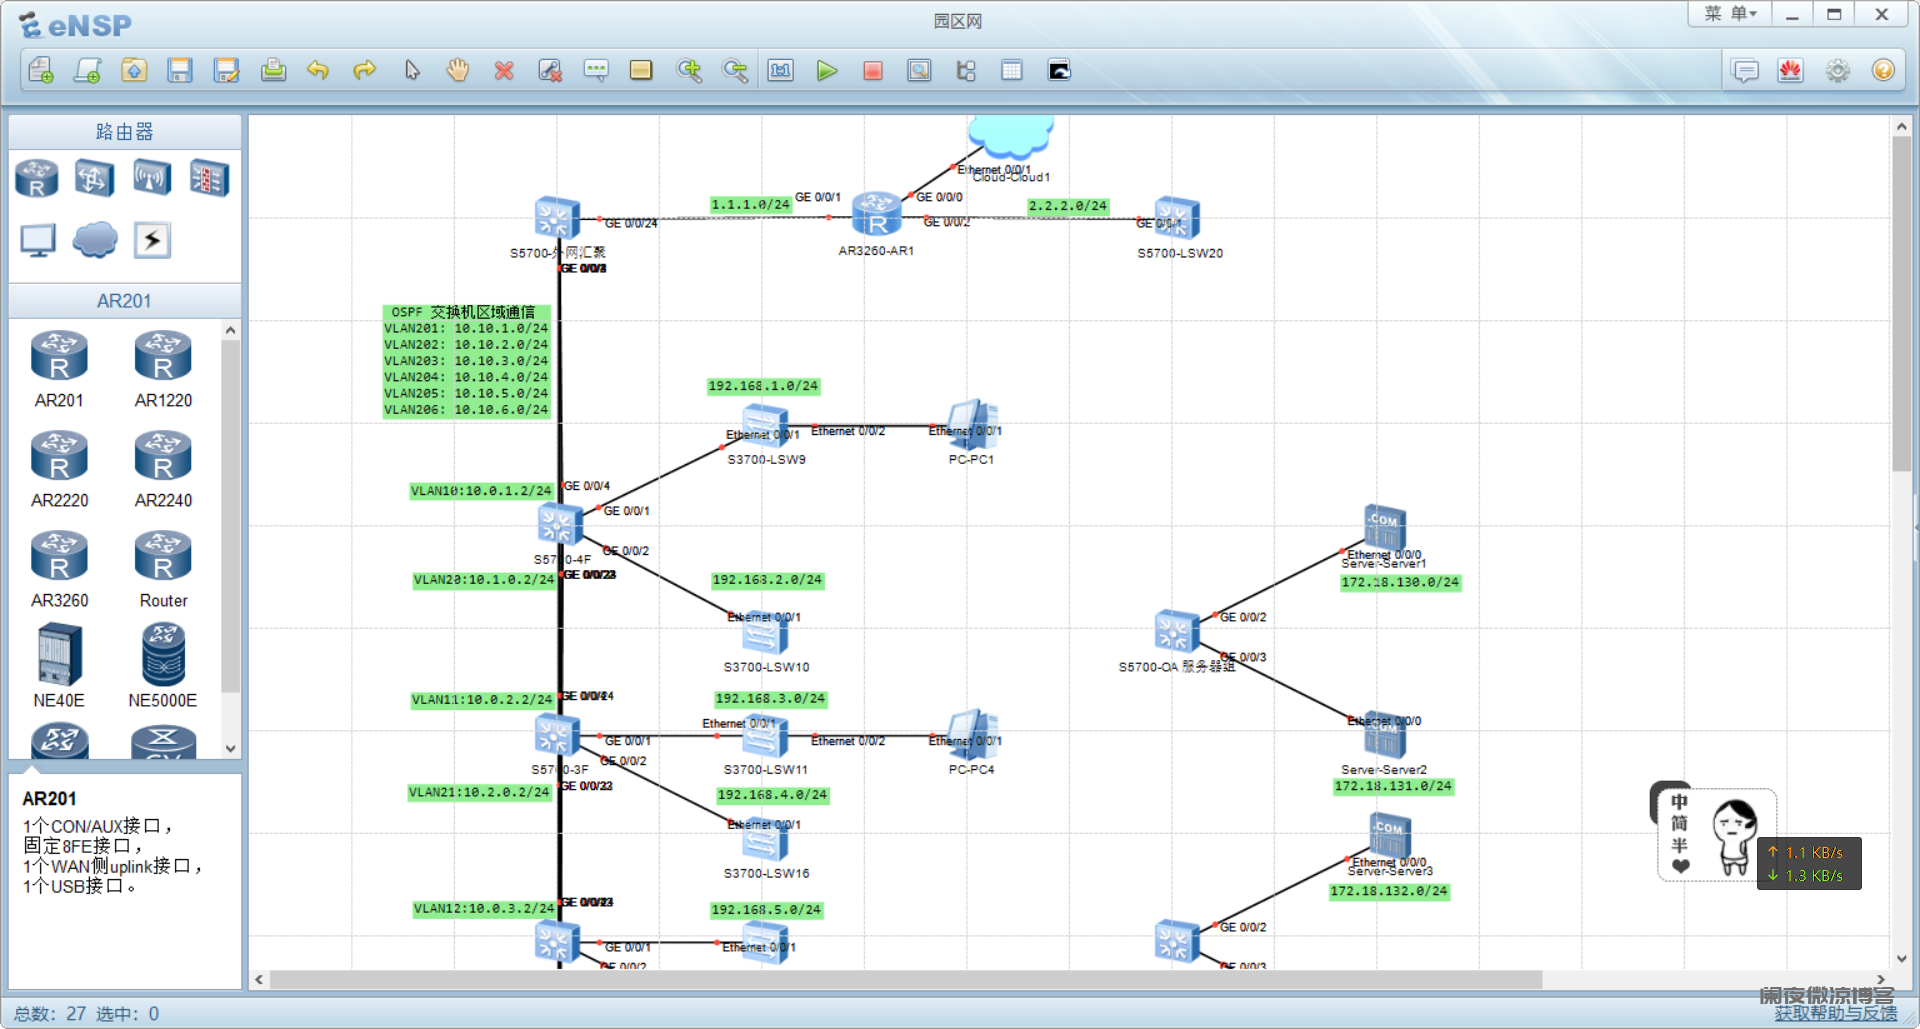
Task: Click the 获取帮助与反馈 link
Action: [x=1835, y=1014]
